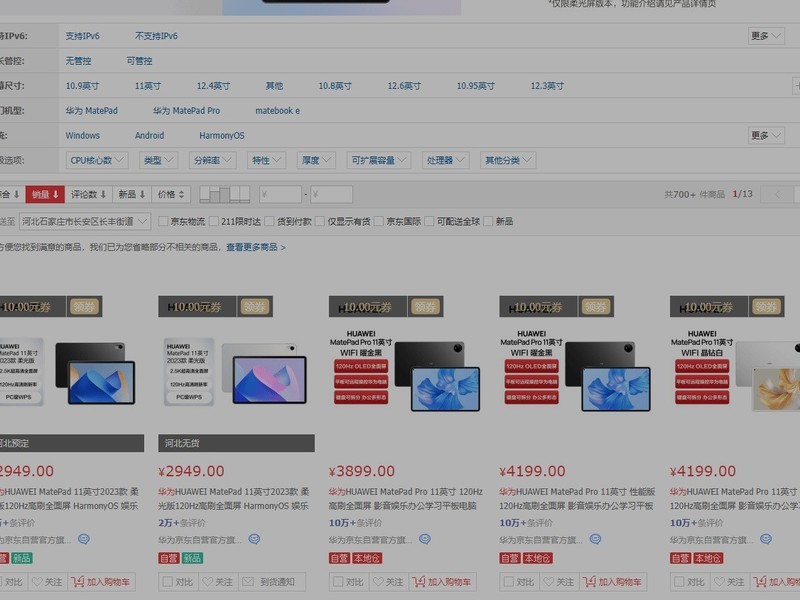Filter model 华为 MatePad Pro
Screen dimensions: 800x600
(186, 111)
